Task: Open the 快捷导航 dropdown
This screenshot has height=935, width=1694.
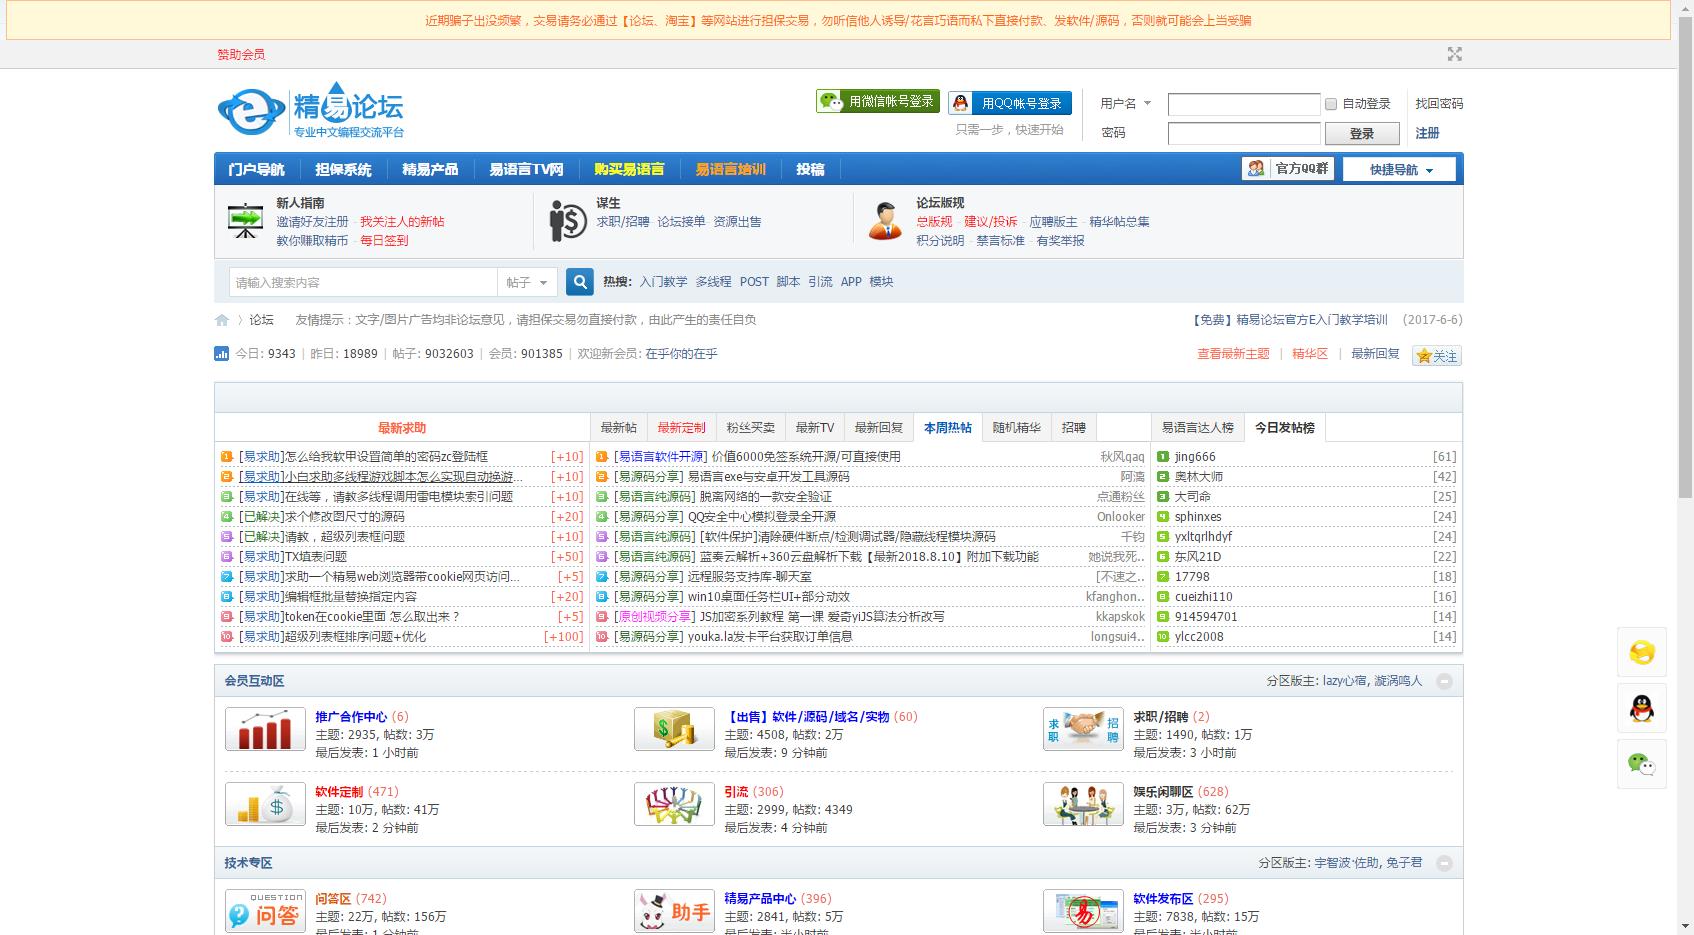Action: click(x=1400, y=170)
